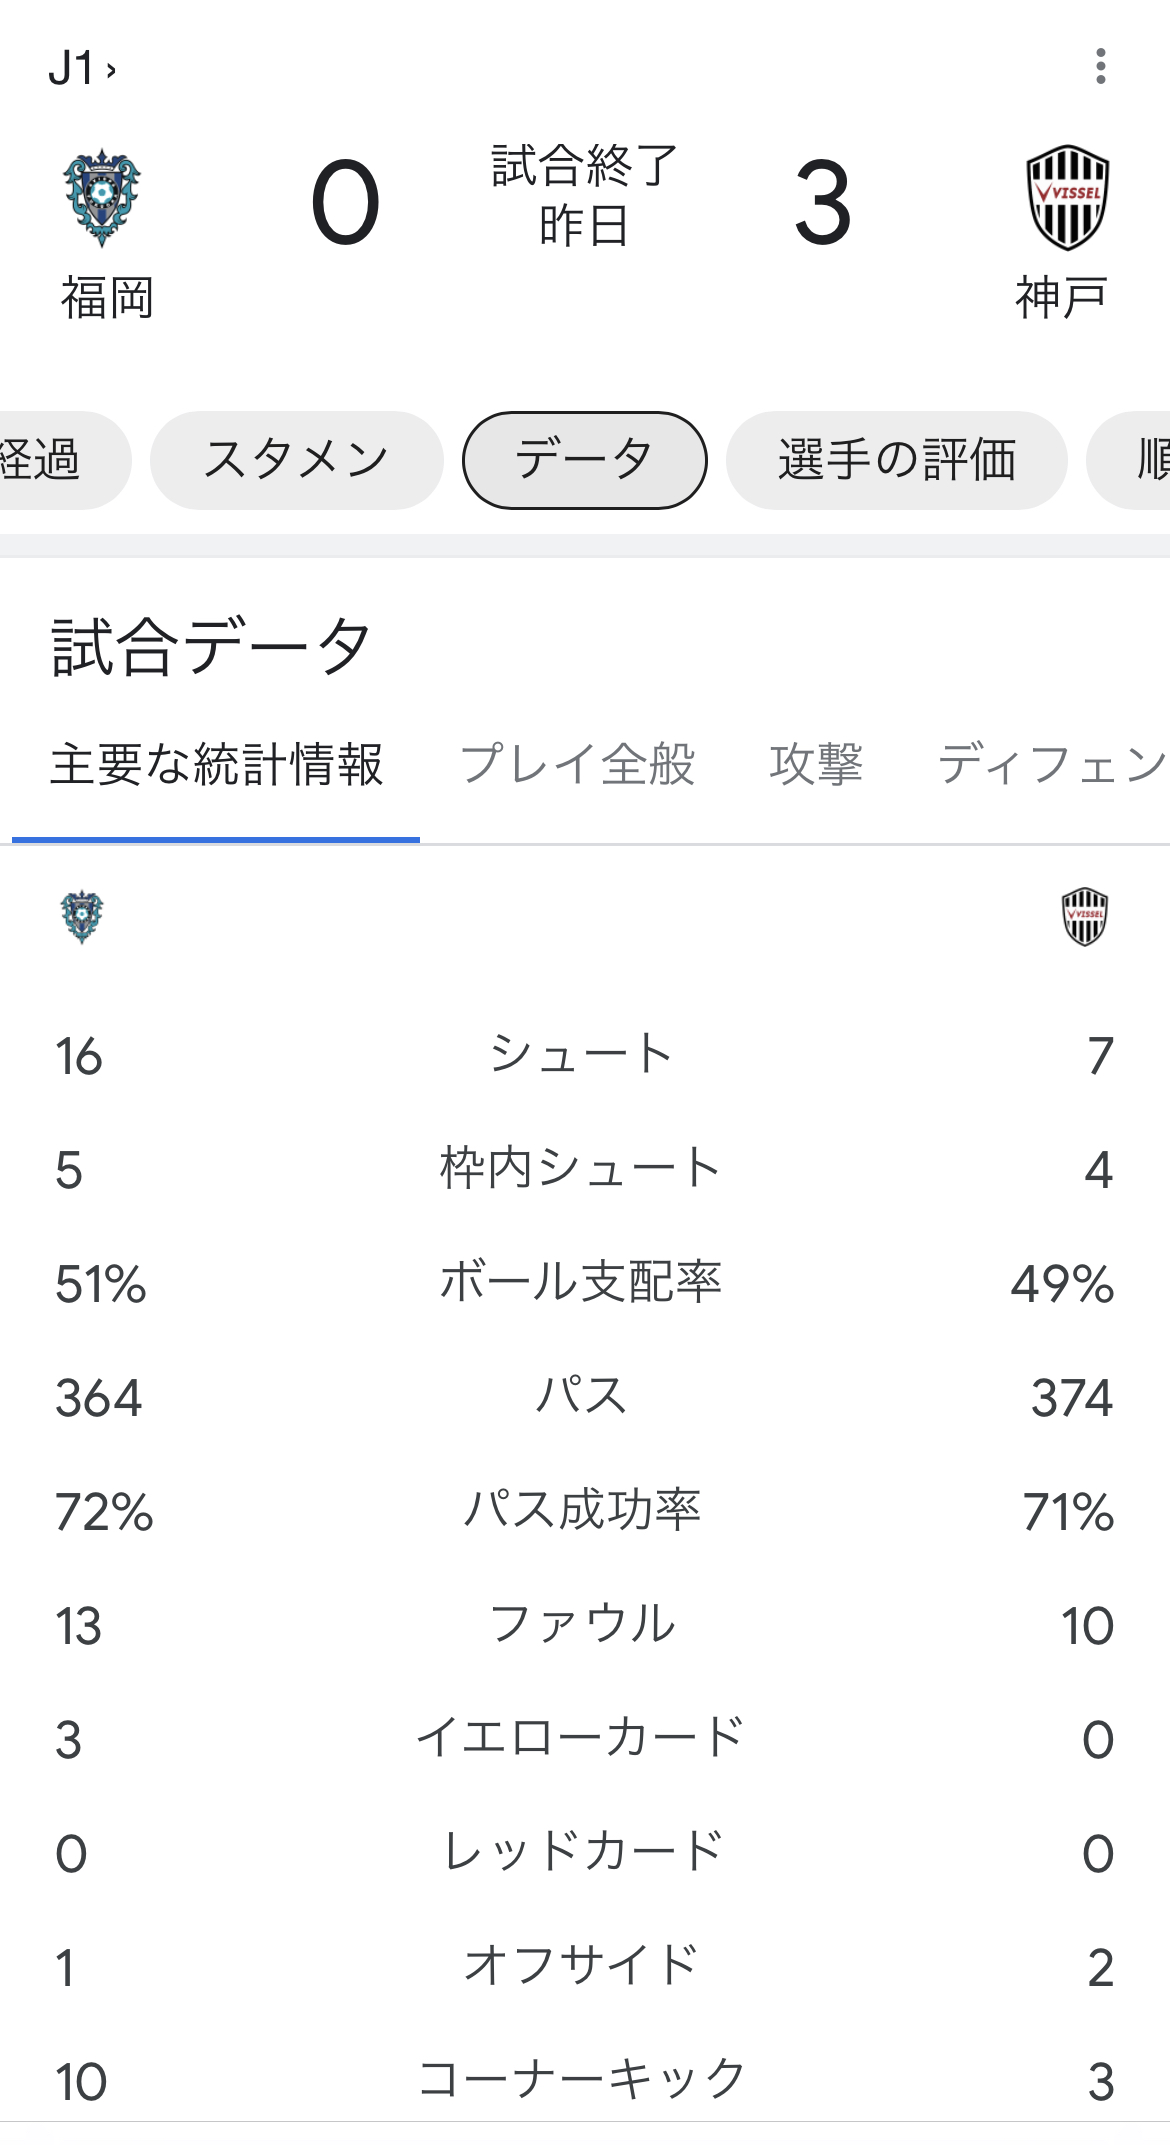Click small Vissel crest above stats column
The image size is (1170, 2145).
(1084, 916)
